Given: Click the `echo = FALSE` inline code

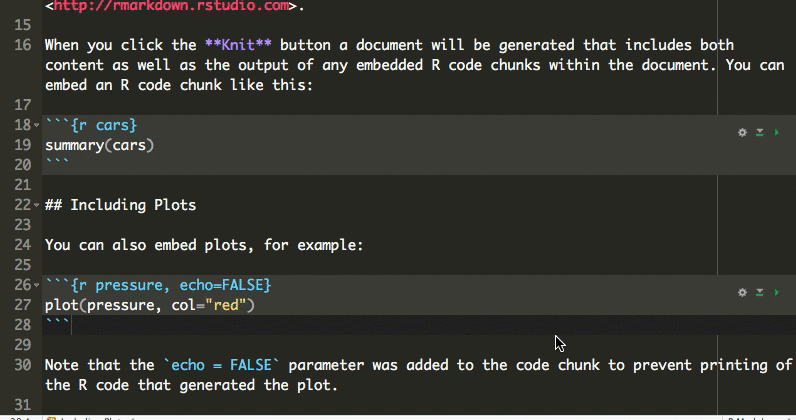Looking at the screenshot, I should tap(222, 365).
